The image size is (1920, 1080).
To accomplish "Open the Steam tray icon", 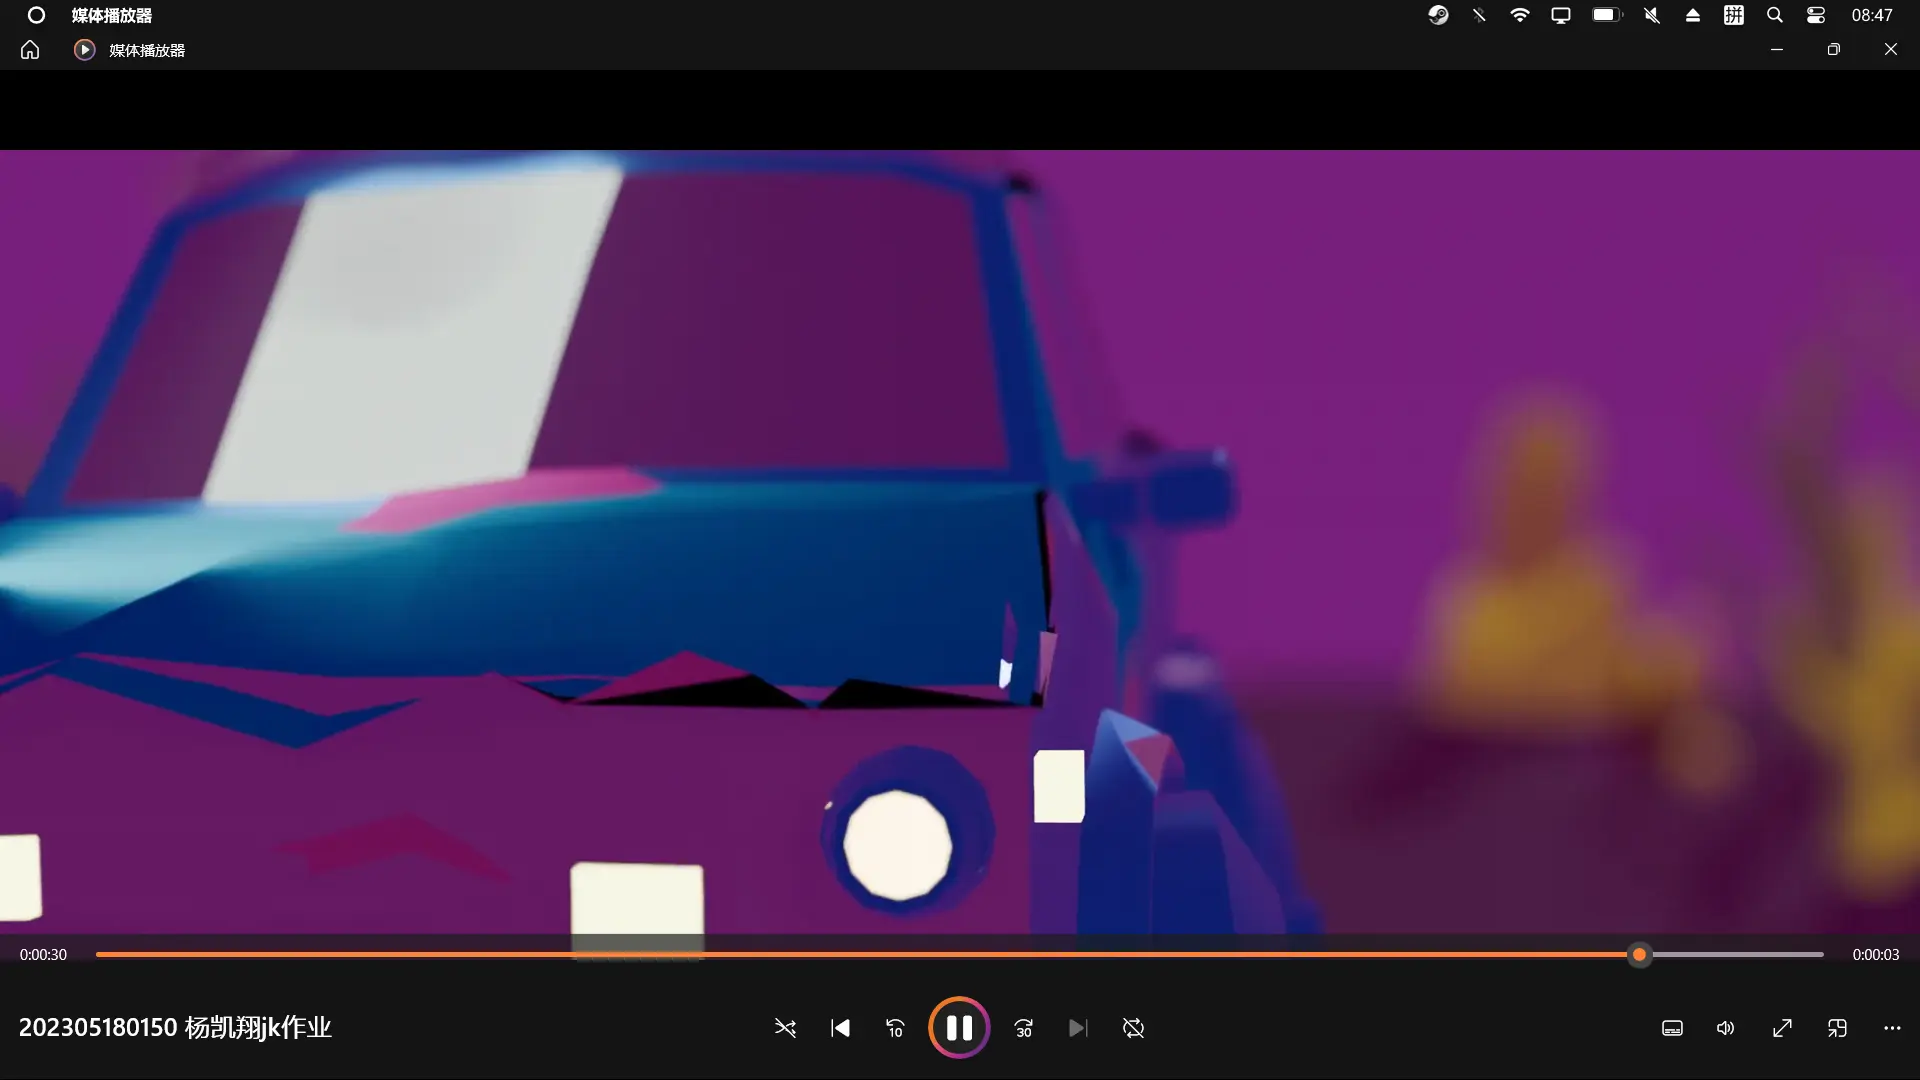I will pyautogui.click(x=1438, y=15).
